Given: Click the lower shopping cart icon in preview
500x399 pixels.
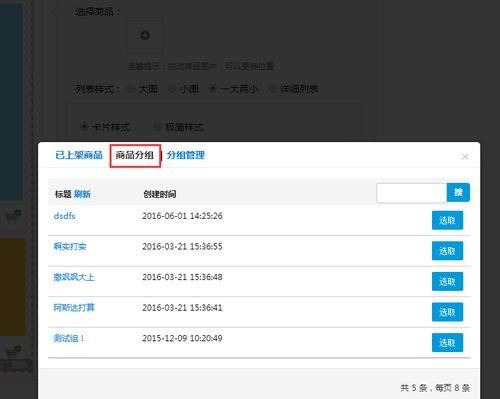Looking at the screenshot, I should [x=13, y=352].
